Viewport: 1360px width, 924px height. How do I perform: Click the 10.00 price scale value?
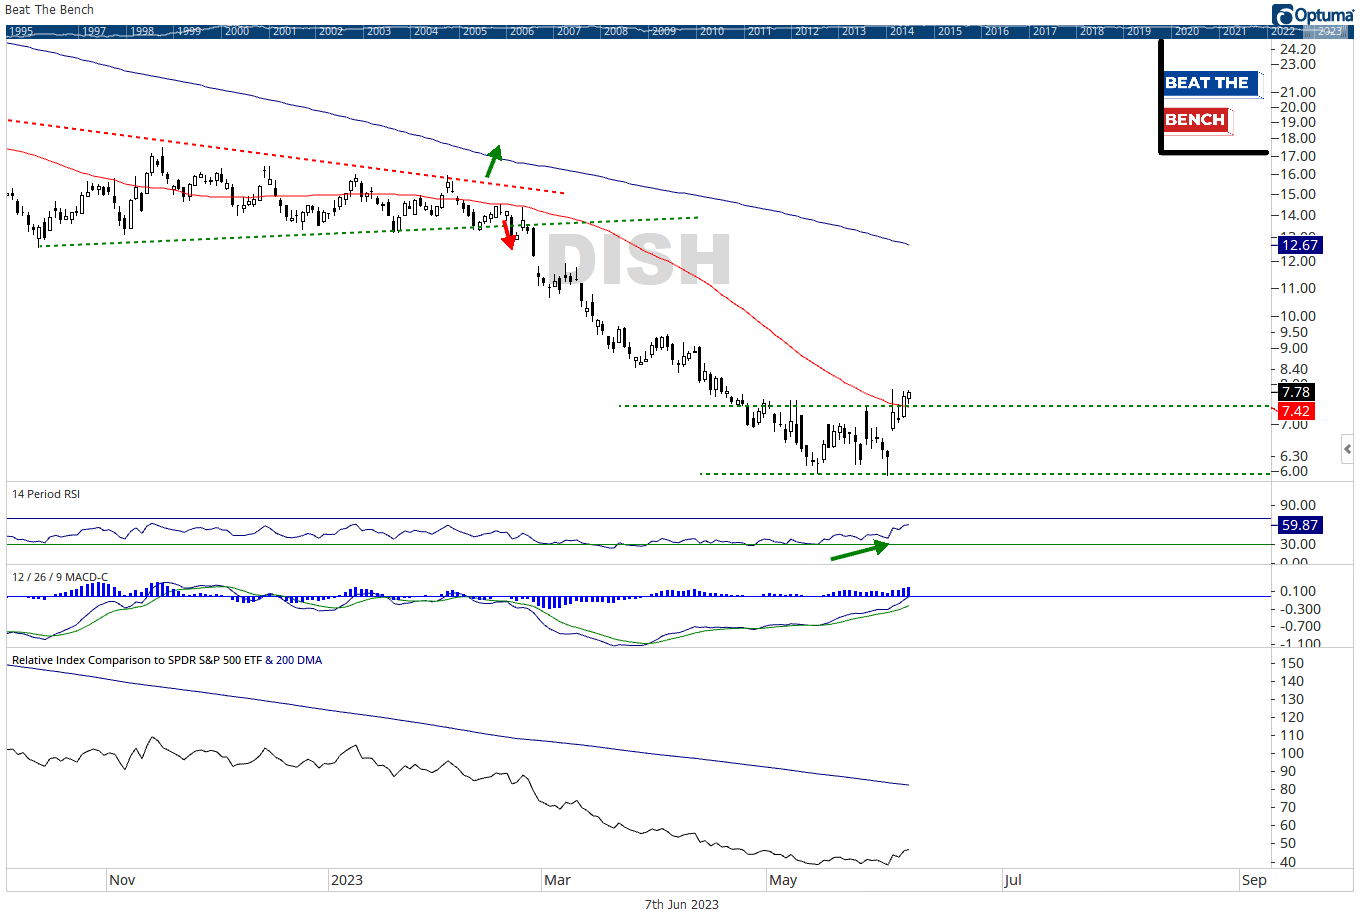coord(1298,316)
